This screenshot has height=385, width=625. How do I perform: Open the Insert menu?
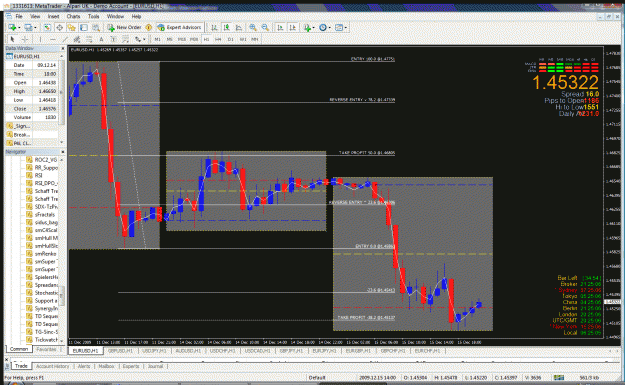click(x=53, y=16)
